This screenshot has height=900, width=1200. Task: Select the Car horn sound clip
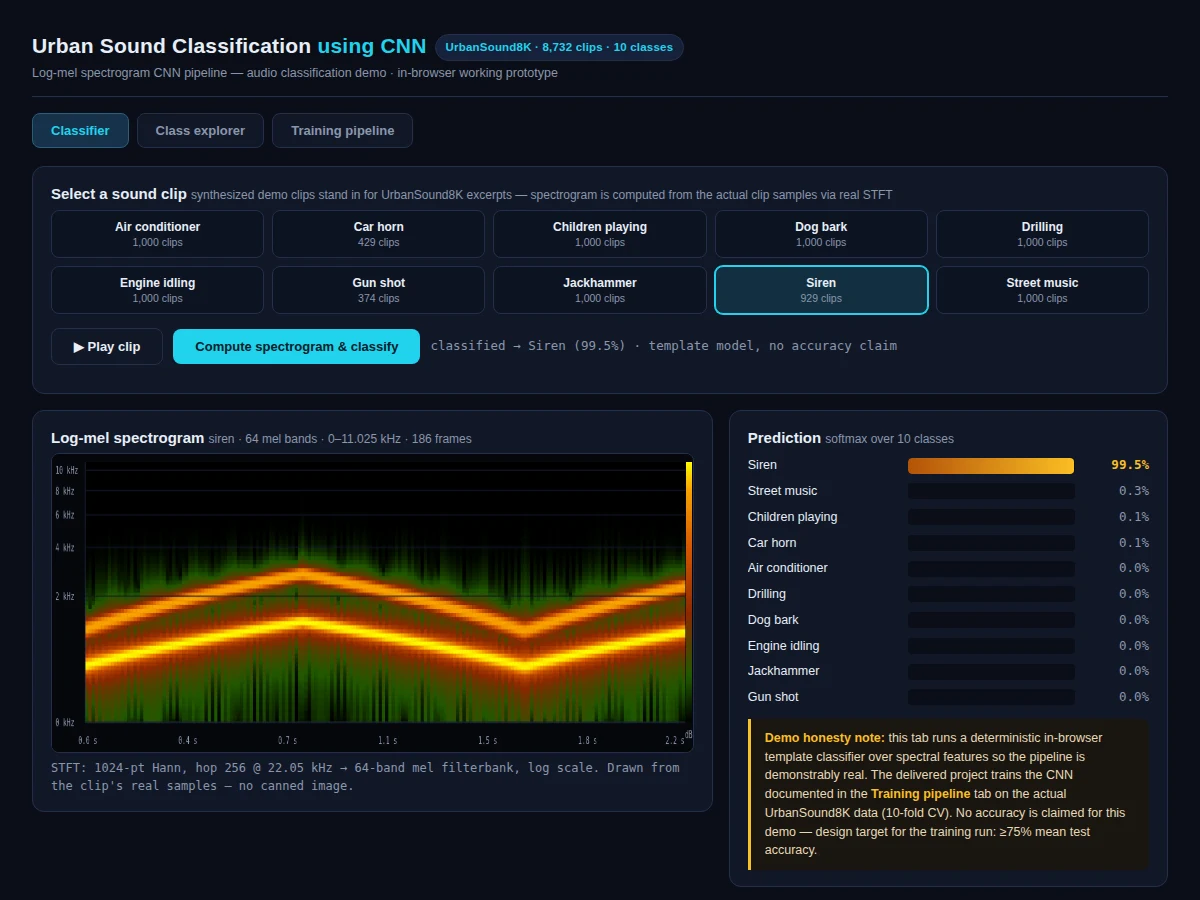378,234
